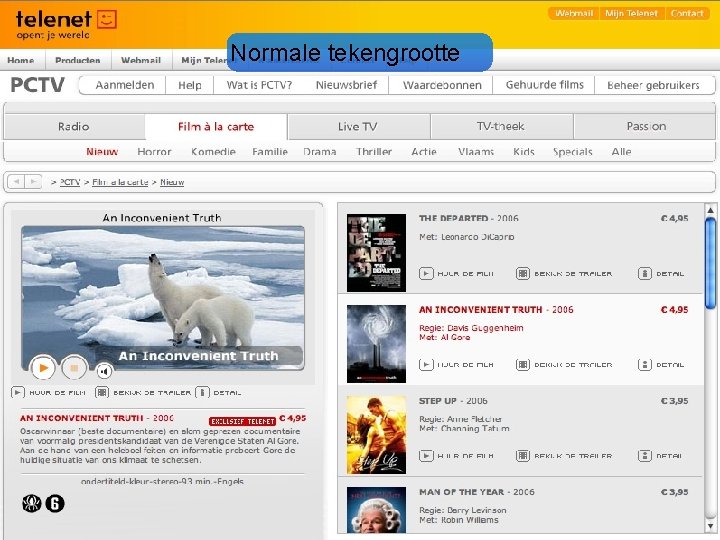Play the An Inconvenient Truth trailer video
The width and height of the screenshot is (720, 540).
[x=43, y=368]
